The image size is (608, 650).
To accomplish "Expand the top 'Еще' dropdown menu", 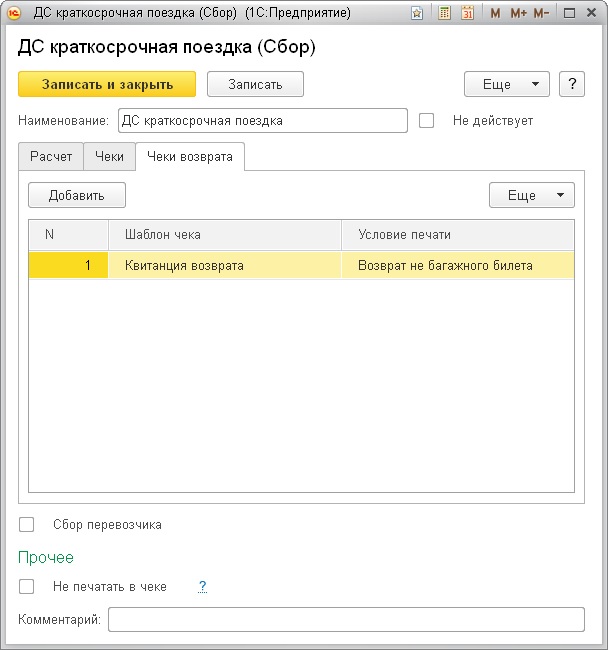I will 507,84.
